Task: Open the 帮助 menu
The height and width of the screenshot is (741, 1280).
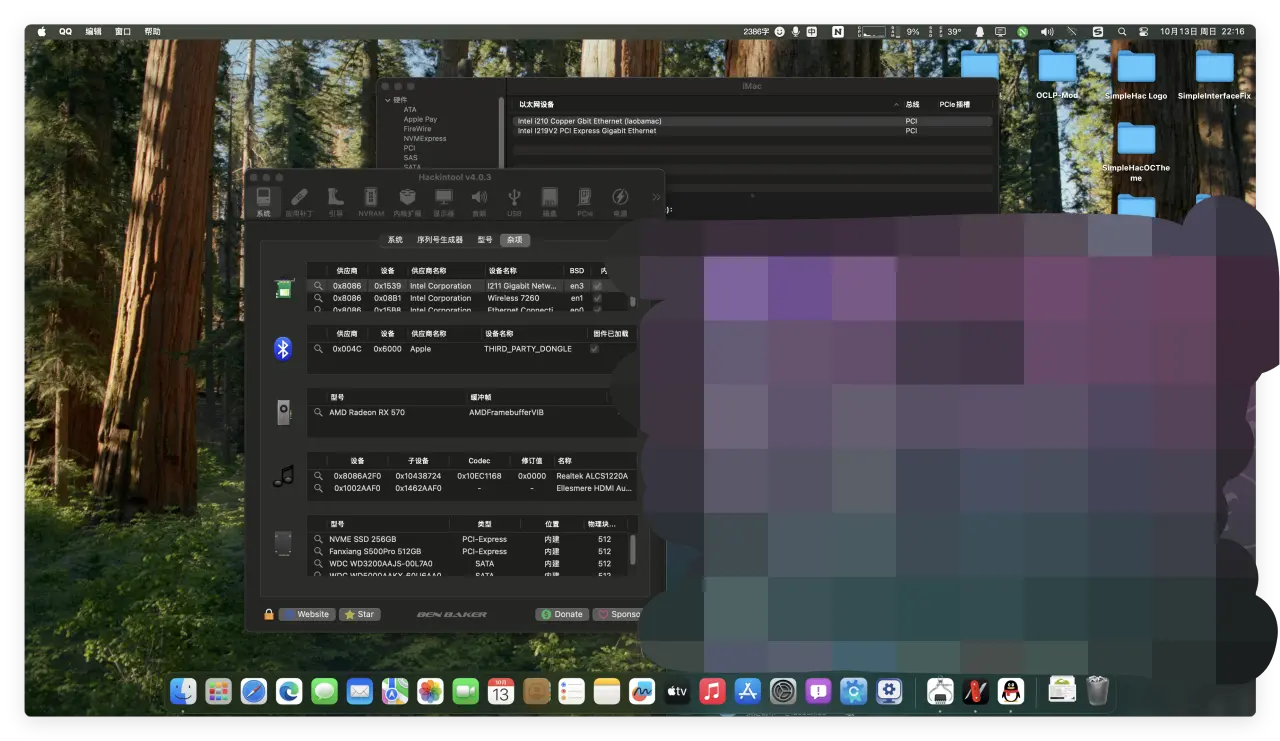Action: [152, 32]
